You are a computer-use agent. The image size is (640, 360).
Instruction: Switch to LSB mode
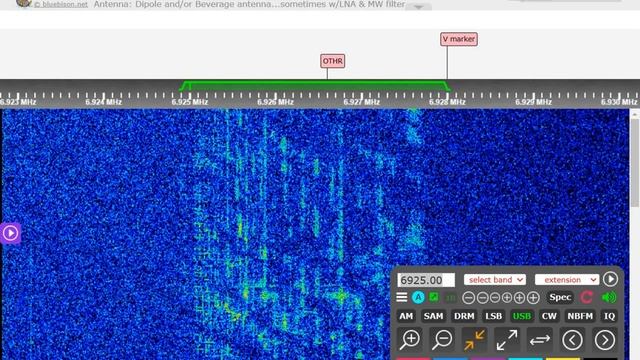[x=493, y=316]
